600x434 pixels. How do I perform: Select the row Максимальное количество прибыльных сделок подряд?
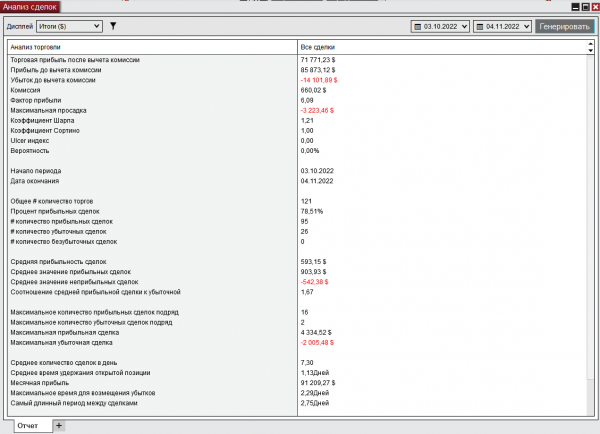(95, 312)
